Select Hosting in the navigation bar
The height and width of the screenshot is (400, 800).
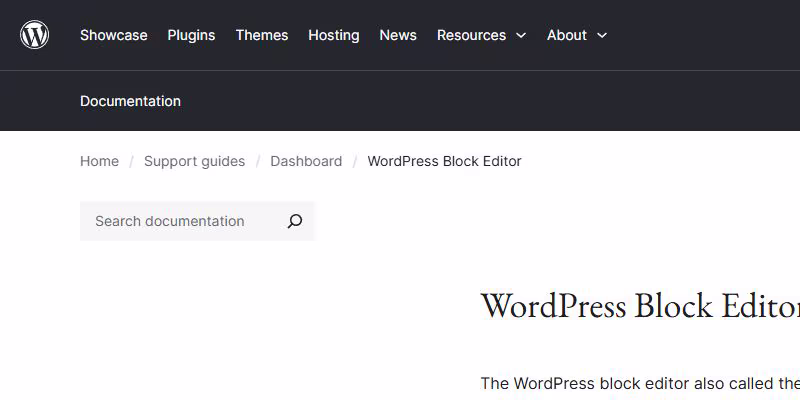click(x=334, y=35)
